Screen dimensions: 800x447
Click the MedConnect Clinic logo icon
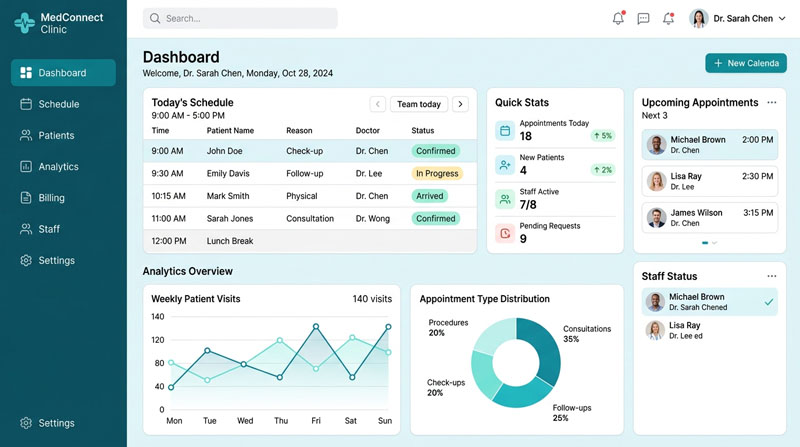(24, 23)
